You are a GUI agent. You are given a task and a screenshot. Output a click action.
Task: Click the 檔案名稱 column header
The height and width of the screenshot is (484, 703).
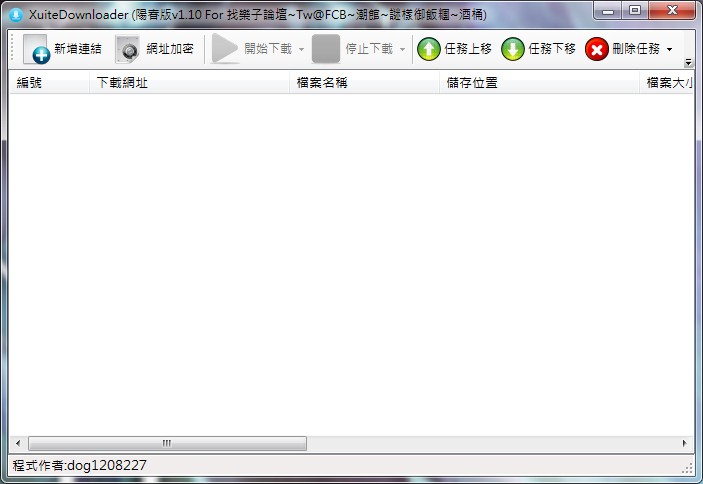[364, 82]
